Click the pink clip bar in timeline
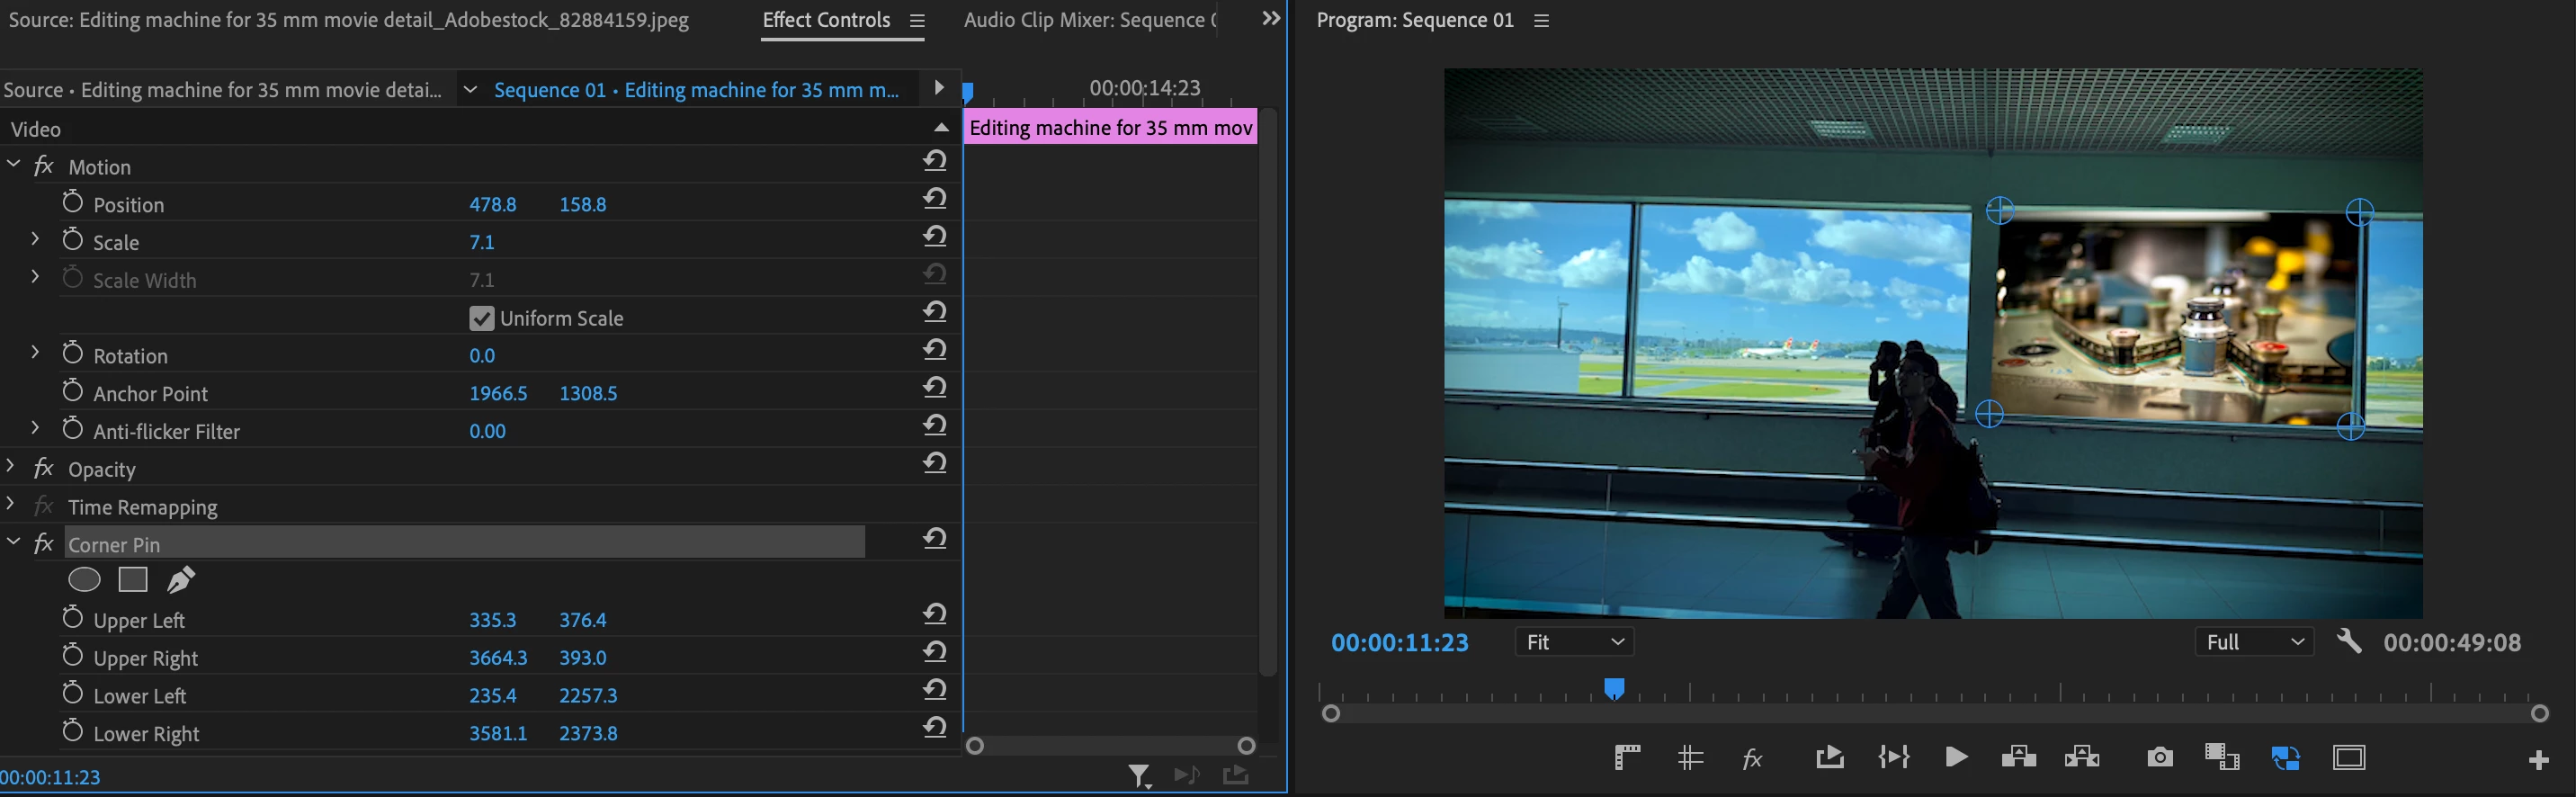This screenshot has width=2576, height=797. (1110, 127)
